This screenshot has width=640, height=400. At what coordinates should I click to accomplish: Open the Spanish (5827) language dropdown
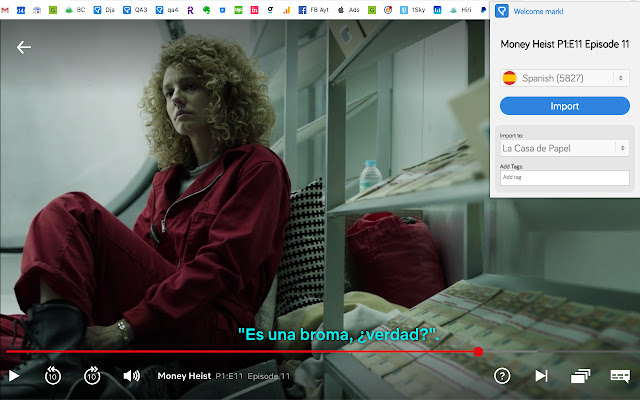point(564,78)
